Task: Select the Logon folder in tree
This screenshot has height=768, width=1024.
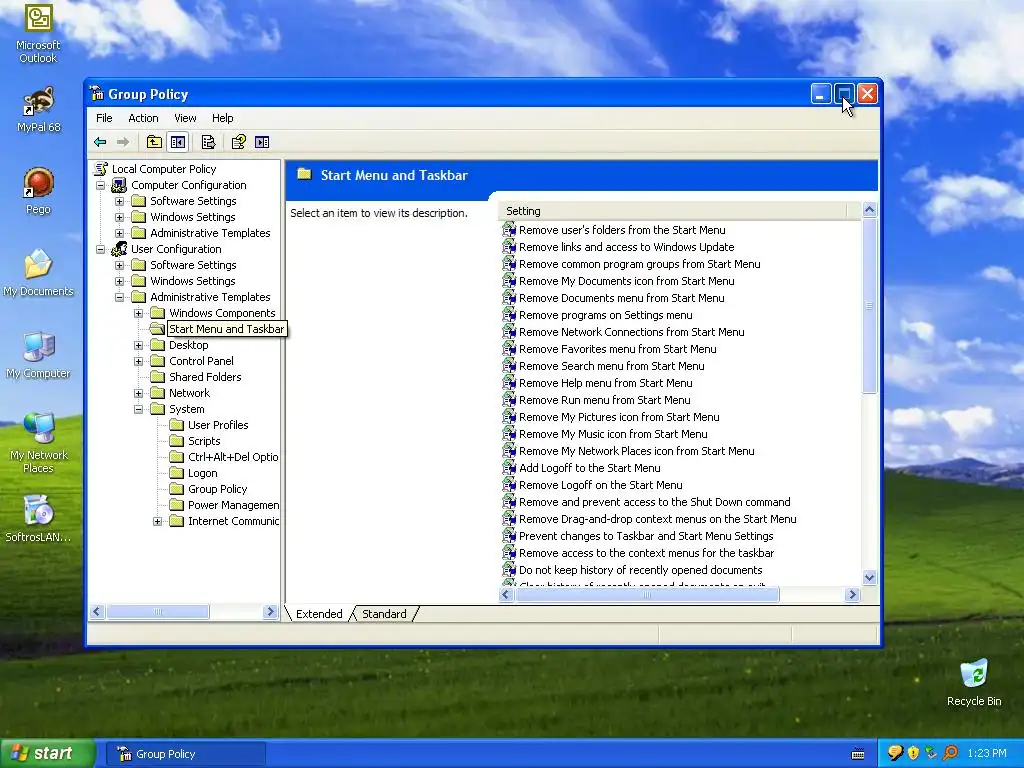Action: (202, 473)
